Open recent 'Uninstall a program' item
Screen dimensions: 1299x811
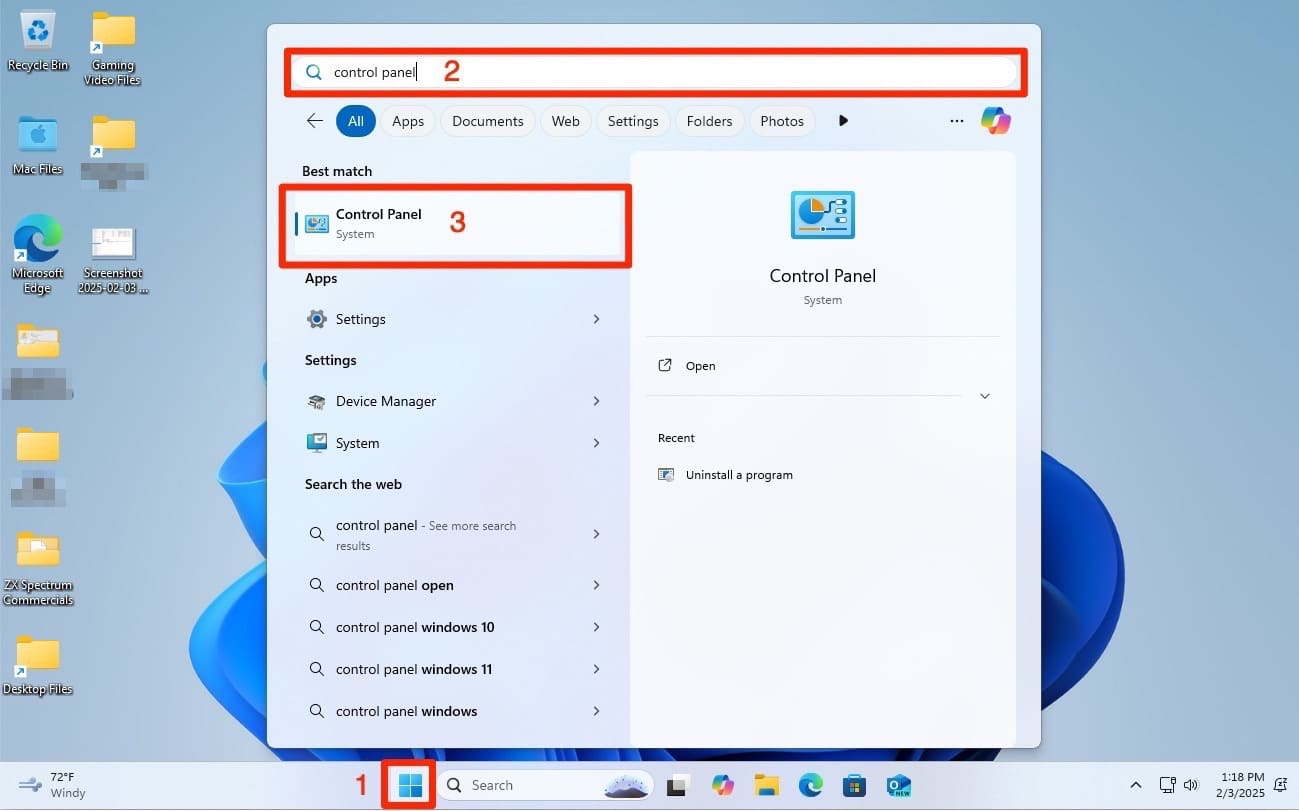(x=739, y=475)
